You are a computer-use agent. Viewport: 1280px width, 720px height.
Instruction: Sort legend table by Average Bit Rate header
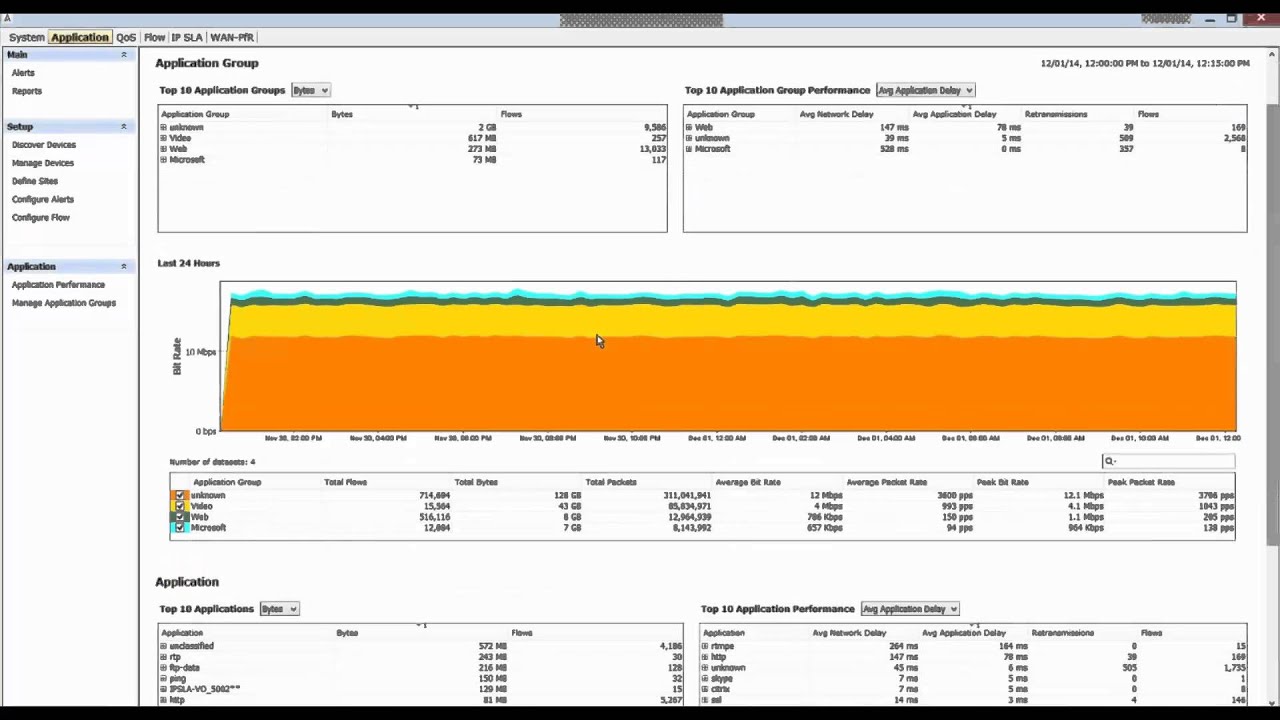point(748,482)
